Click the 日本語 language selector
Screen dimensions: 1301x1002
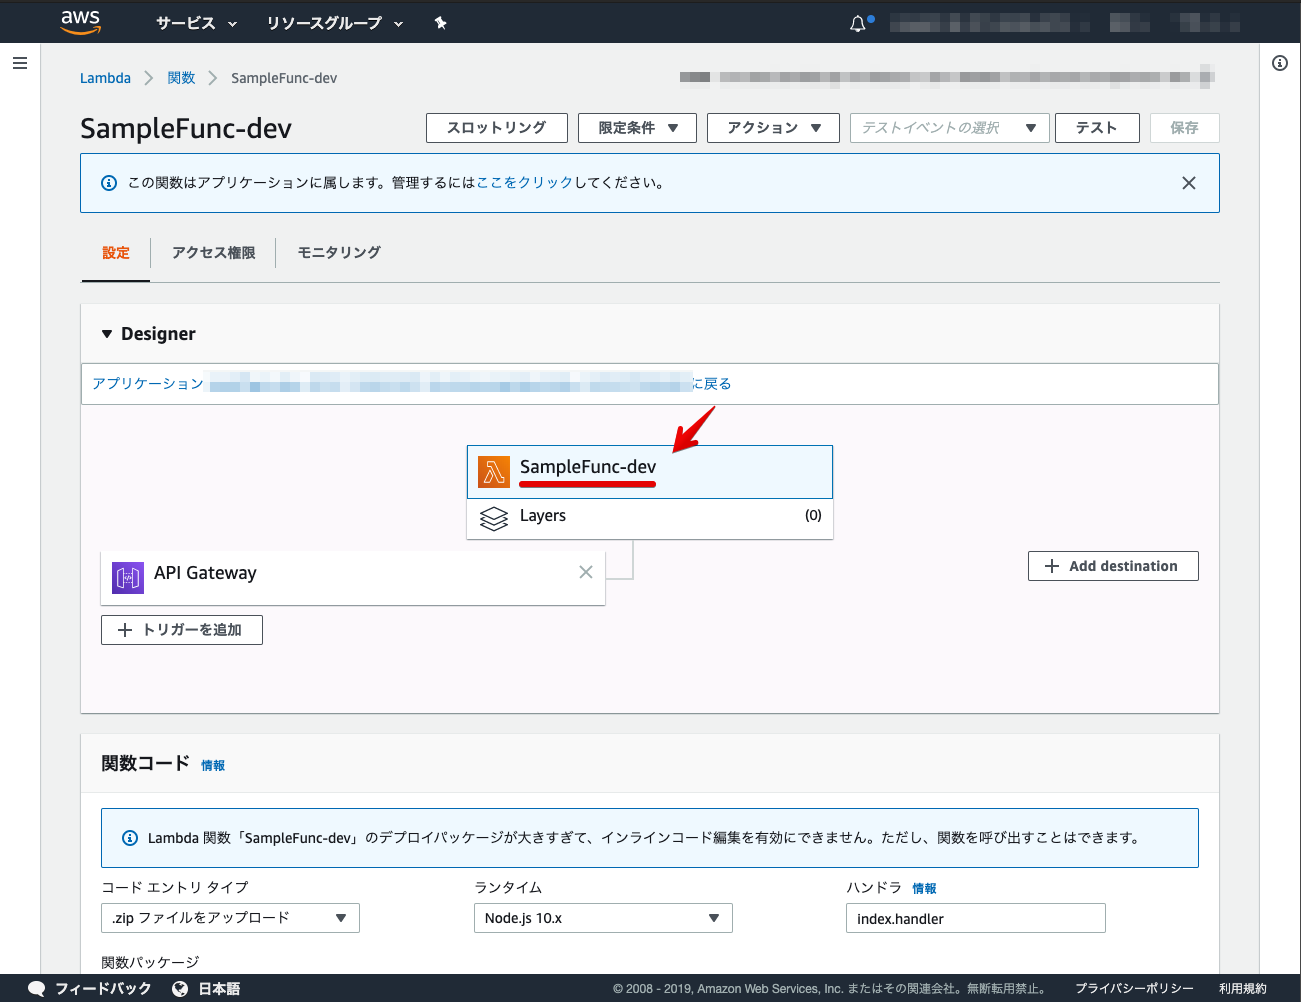[x=219, y=988]
